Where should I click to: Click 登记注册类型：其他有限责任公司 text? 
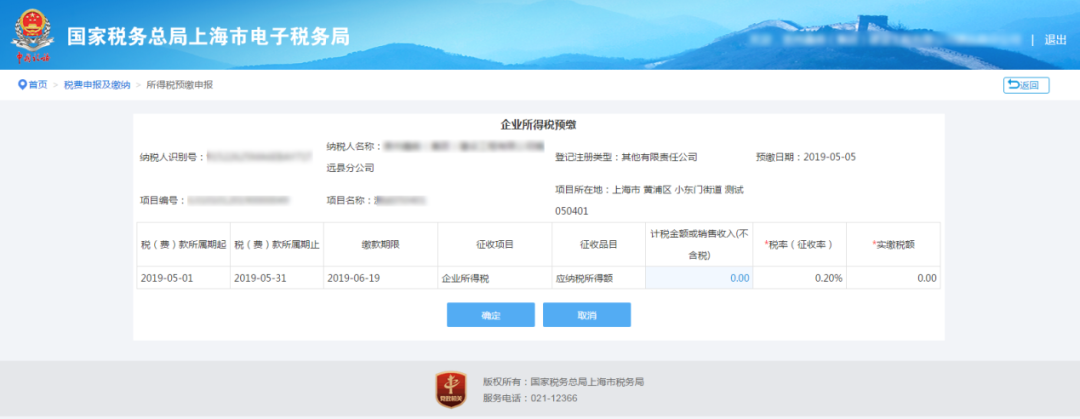[x=626, y=157]
